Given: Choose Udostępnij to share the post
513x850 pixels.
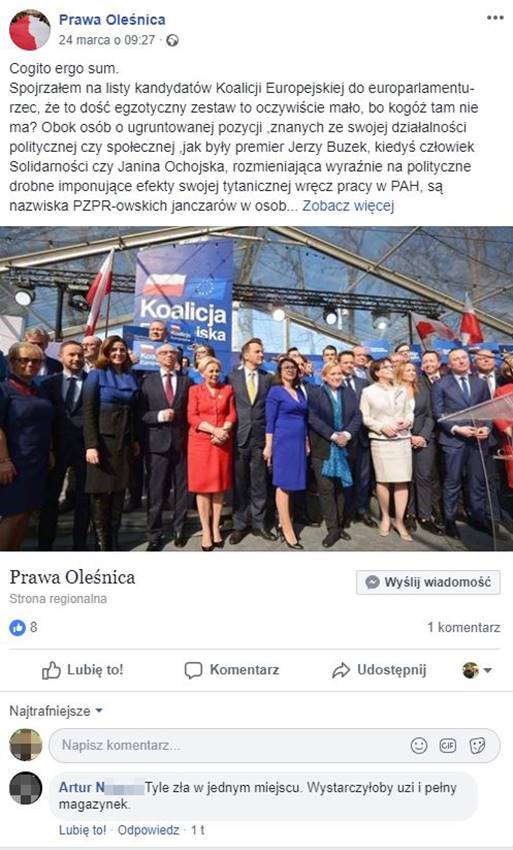Looking at the screenshot, I should [379, 670].
